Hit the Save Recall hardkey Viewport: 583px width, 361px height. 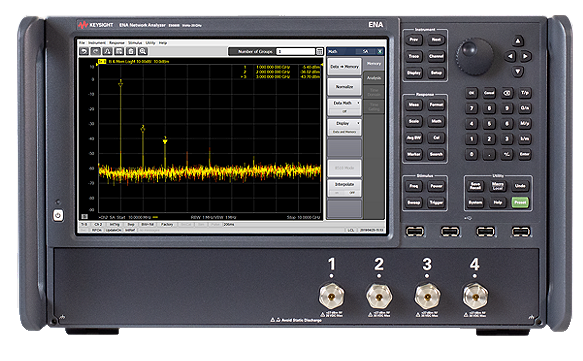(x=476, y=186)
